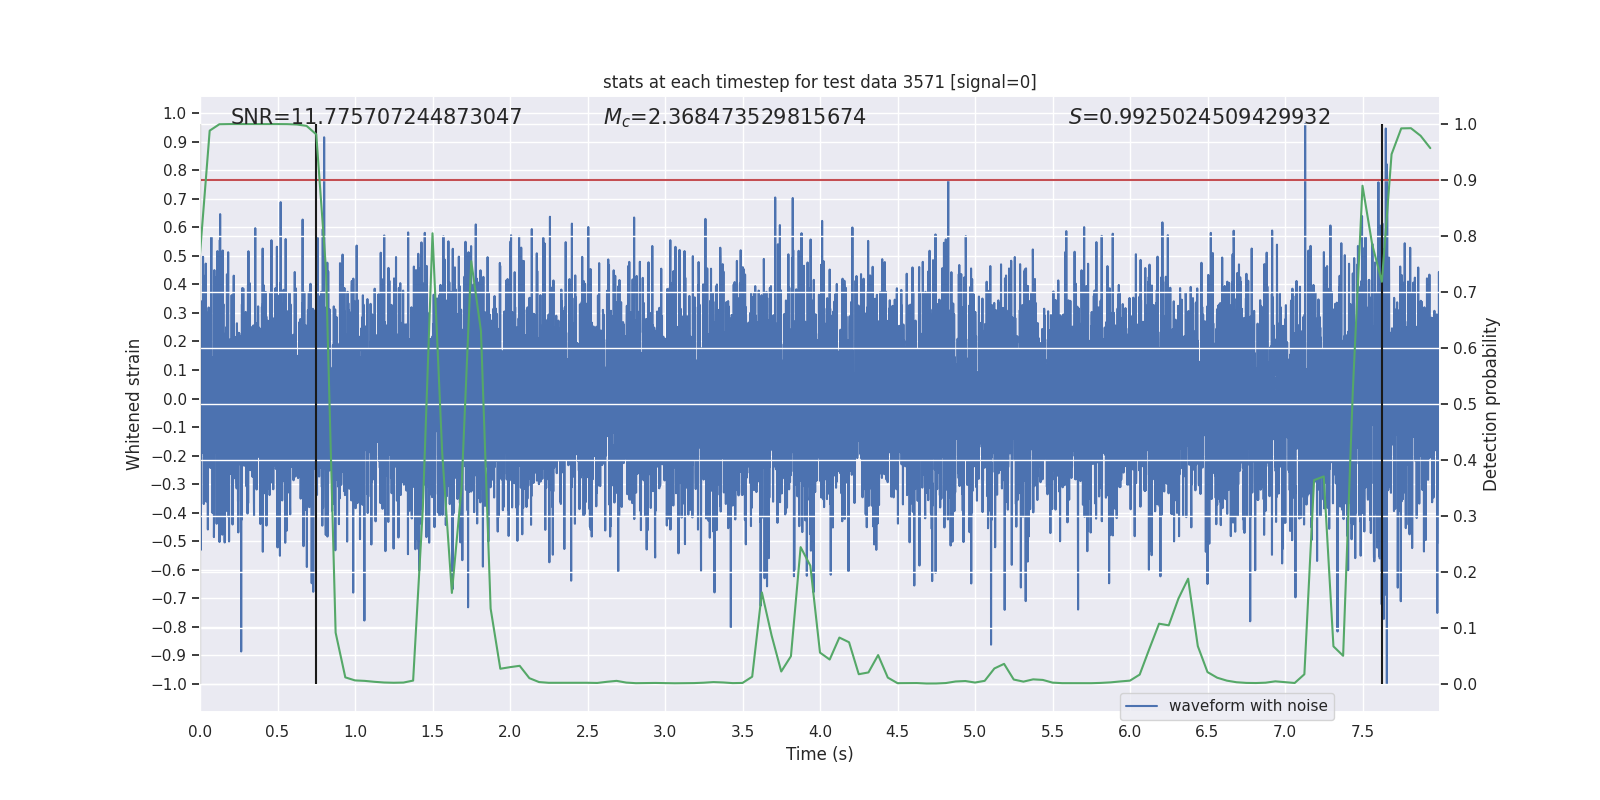1600x800 pixels.
Task: Click the "Detection probability" axis label
Action: [x=1491, y=404]
